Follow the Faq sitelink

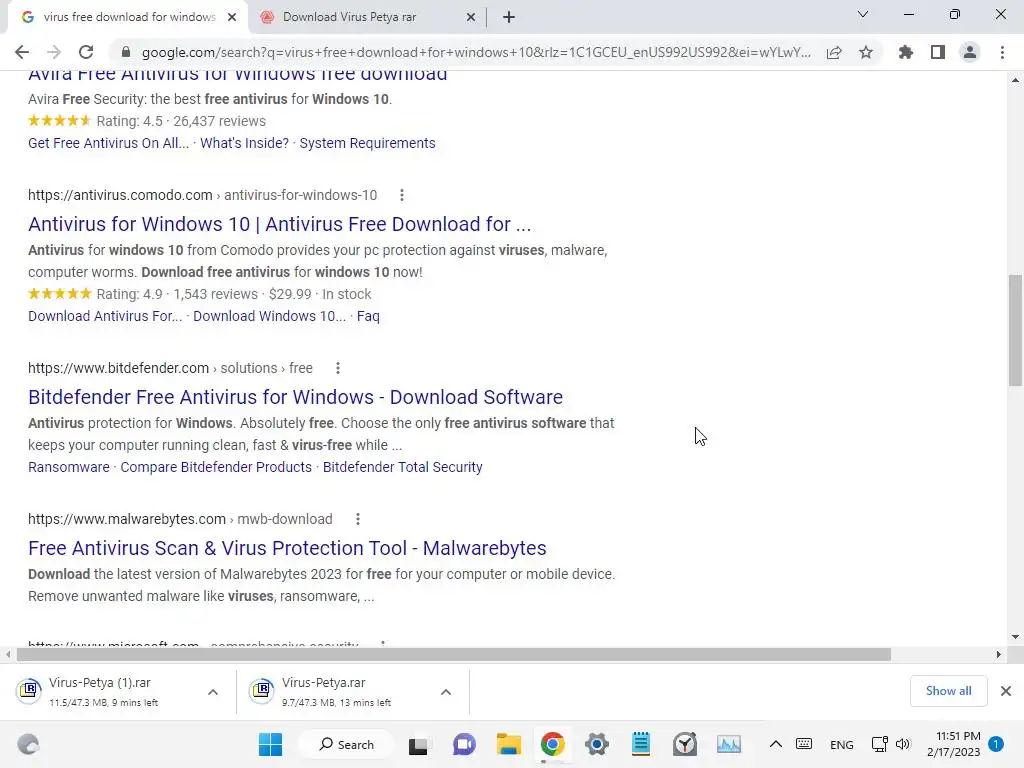coord(368,316)
